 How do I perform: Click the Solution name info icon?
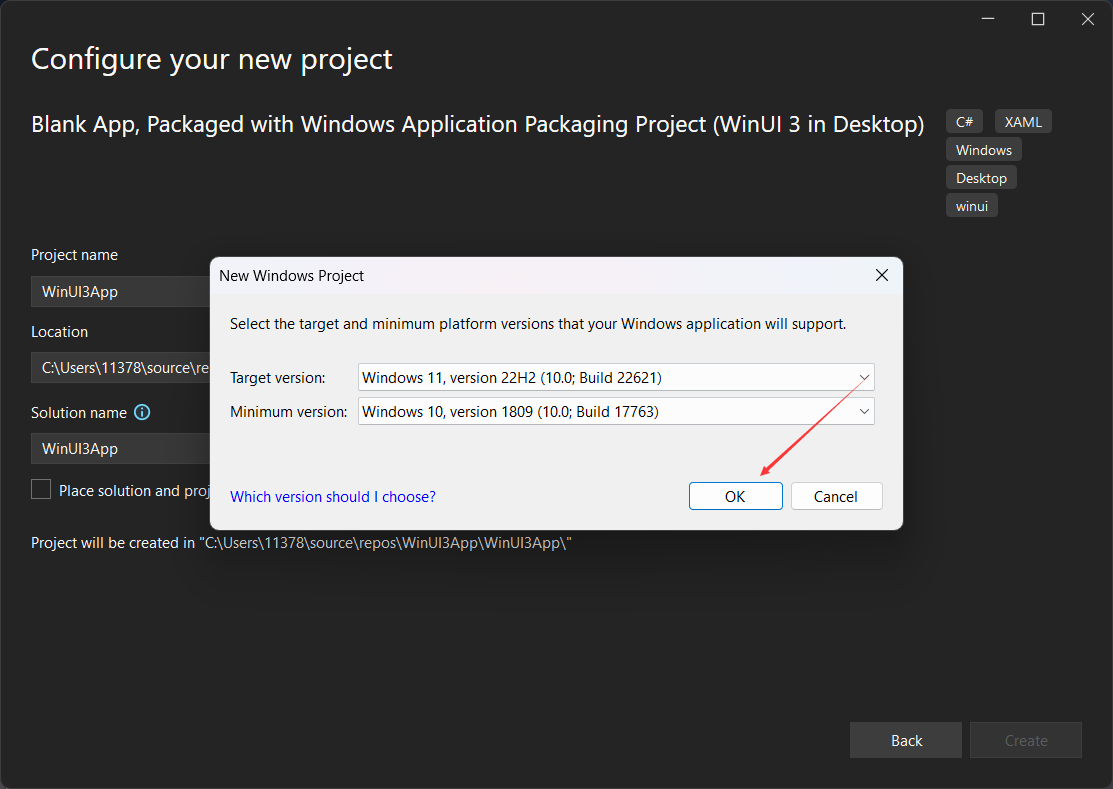[142, 412]
